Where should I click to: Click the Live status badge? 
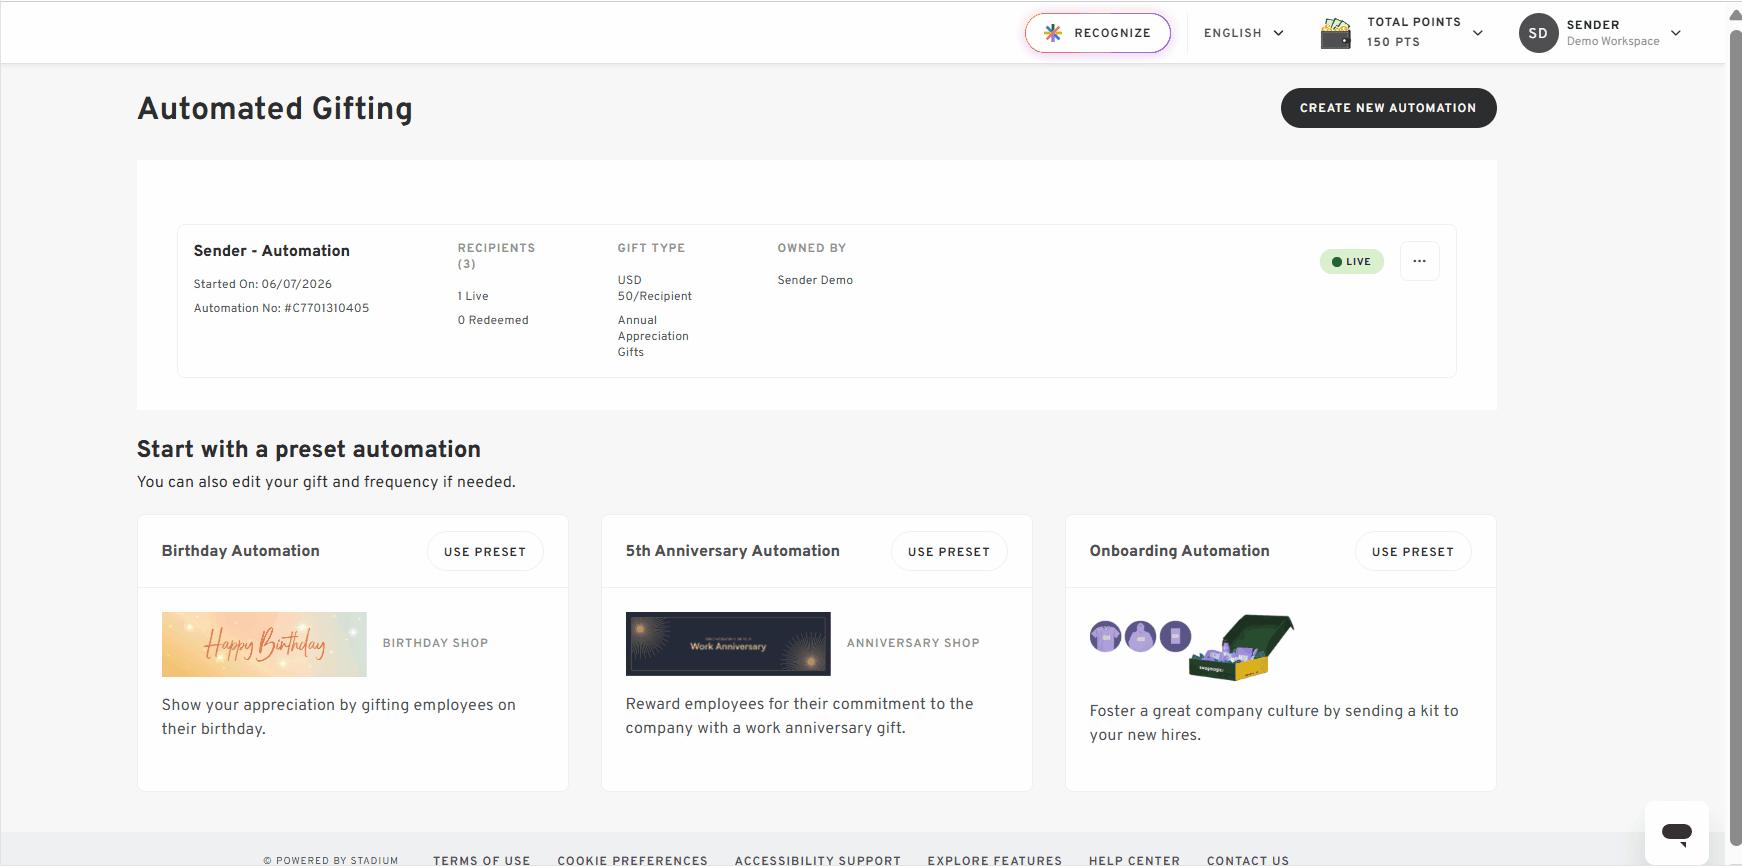pos(1351,262)
